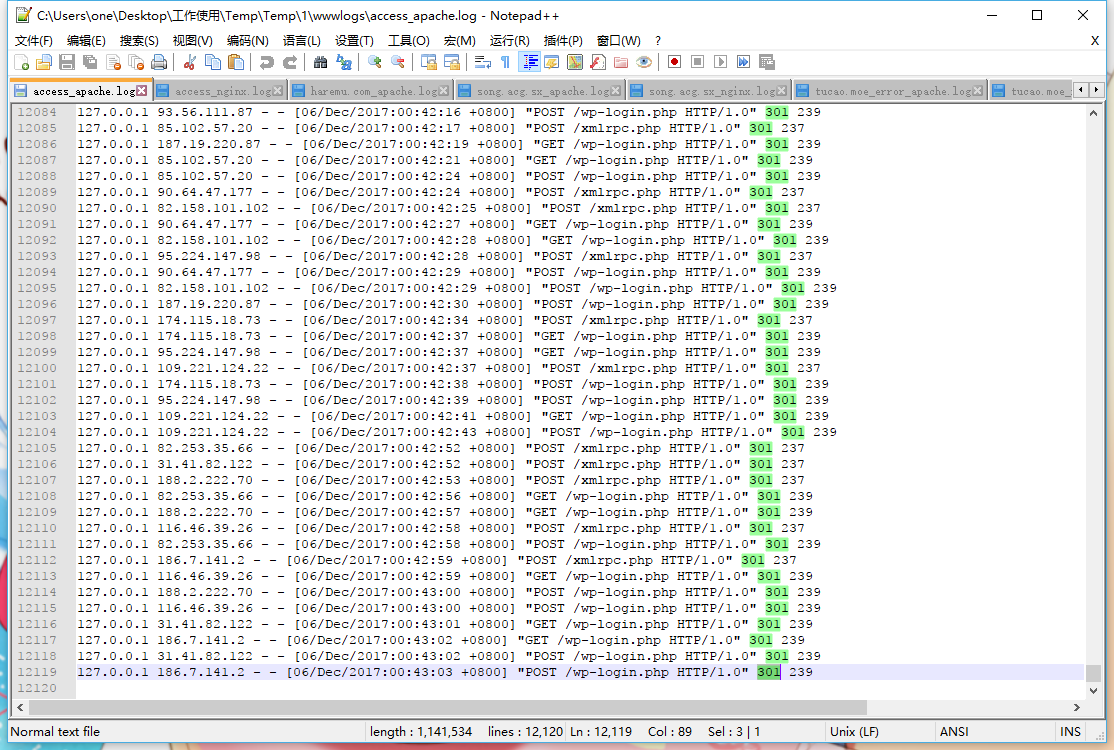Toggle Show all characters pilcrow icon
This screenshot has width=1114, height=750.
pyautogui.click(x=505, y=62)
